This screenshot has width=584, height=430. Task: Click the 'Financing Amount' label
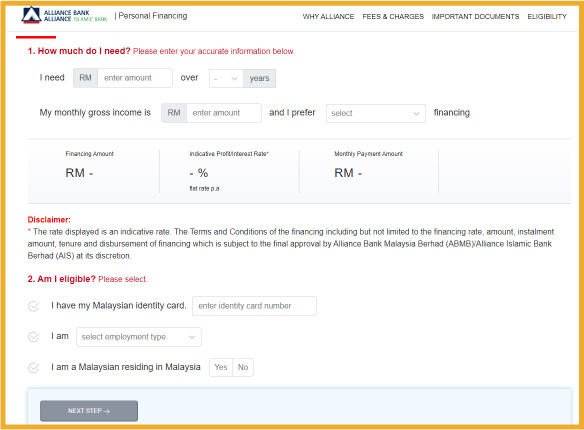pos(89,154)
